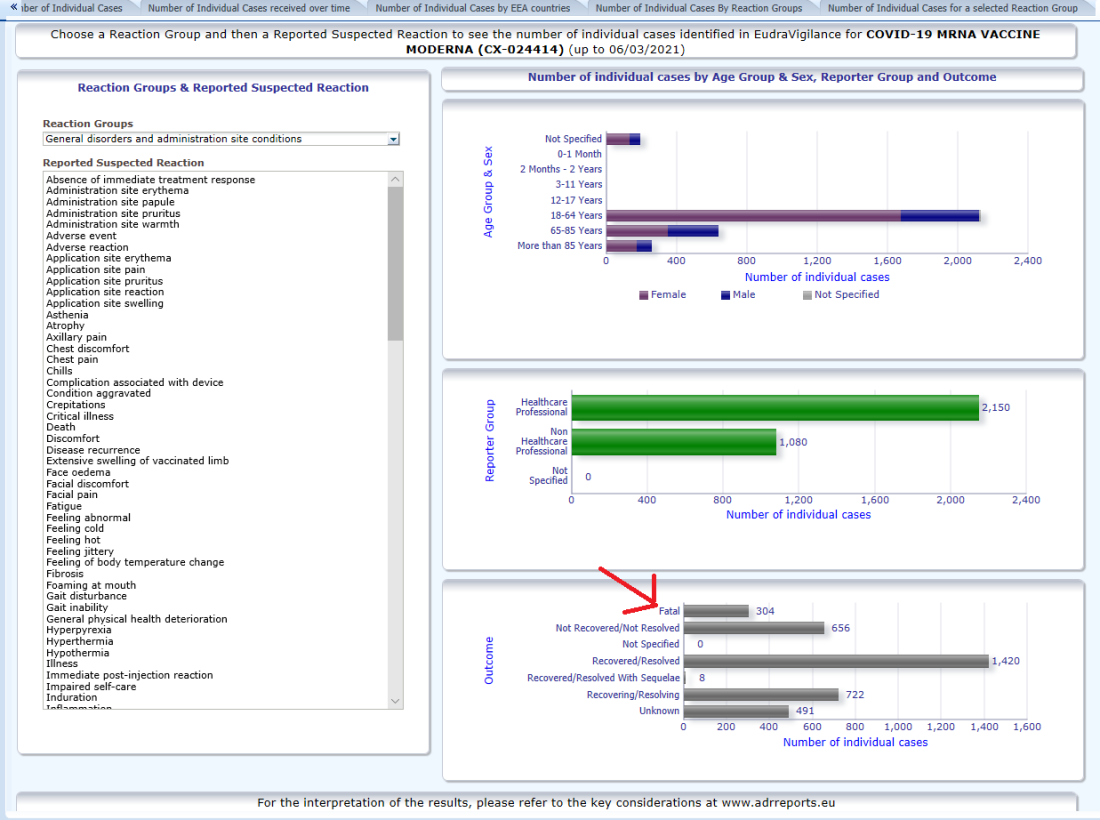This screenshot has height=820, width=1100.
Task: Choose Application site pruritus
Action: point(105,281)
